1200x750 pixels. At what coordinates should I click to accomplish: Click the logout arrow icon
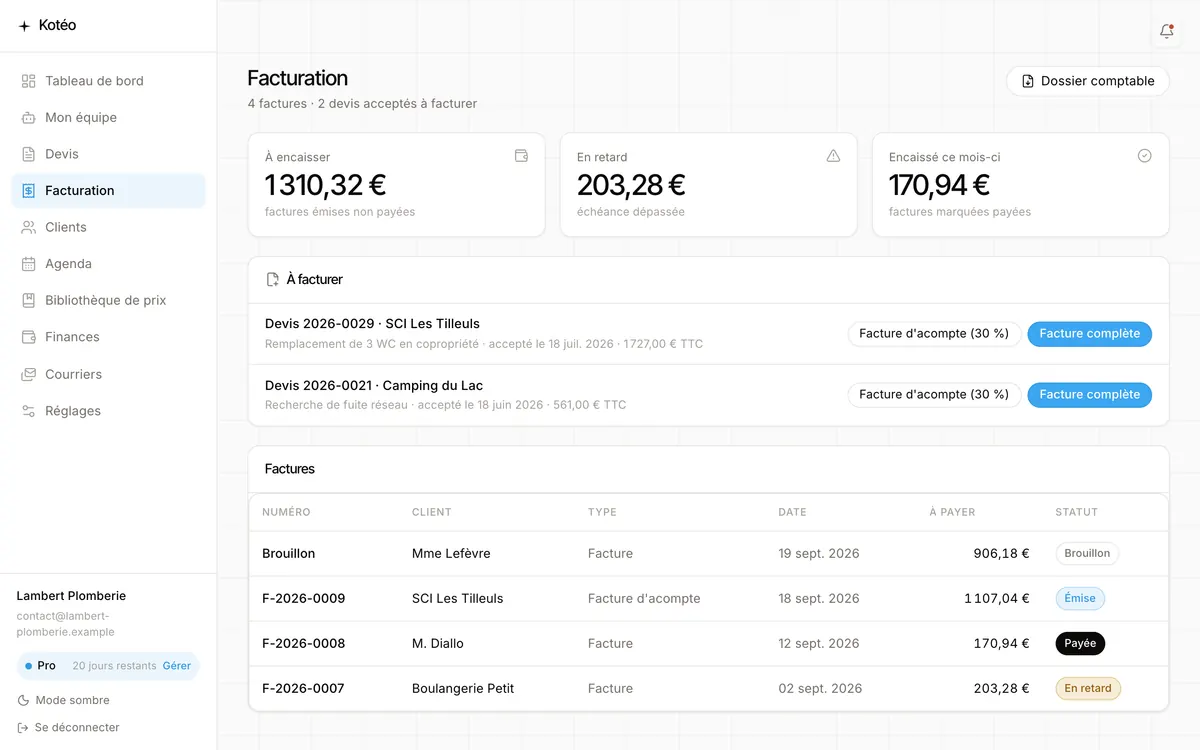(23, 728)
